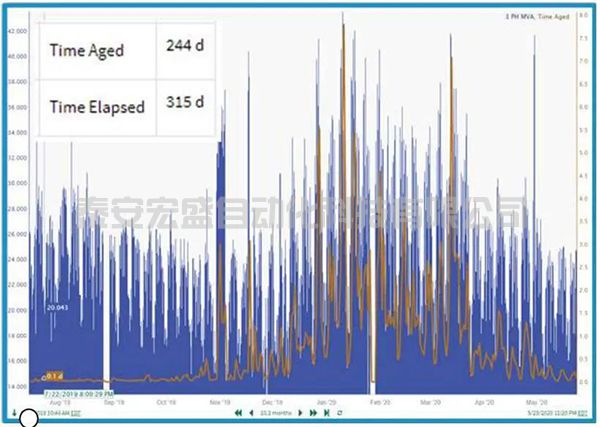Click the down arrow icon at bottom-left
The image size is (600, 427).
point(14,412)
